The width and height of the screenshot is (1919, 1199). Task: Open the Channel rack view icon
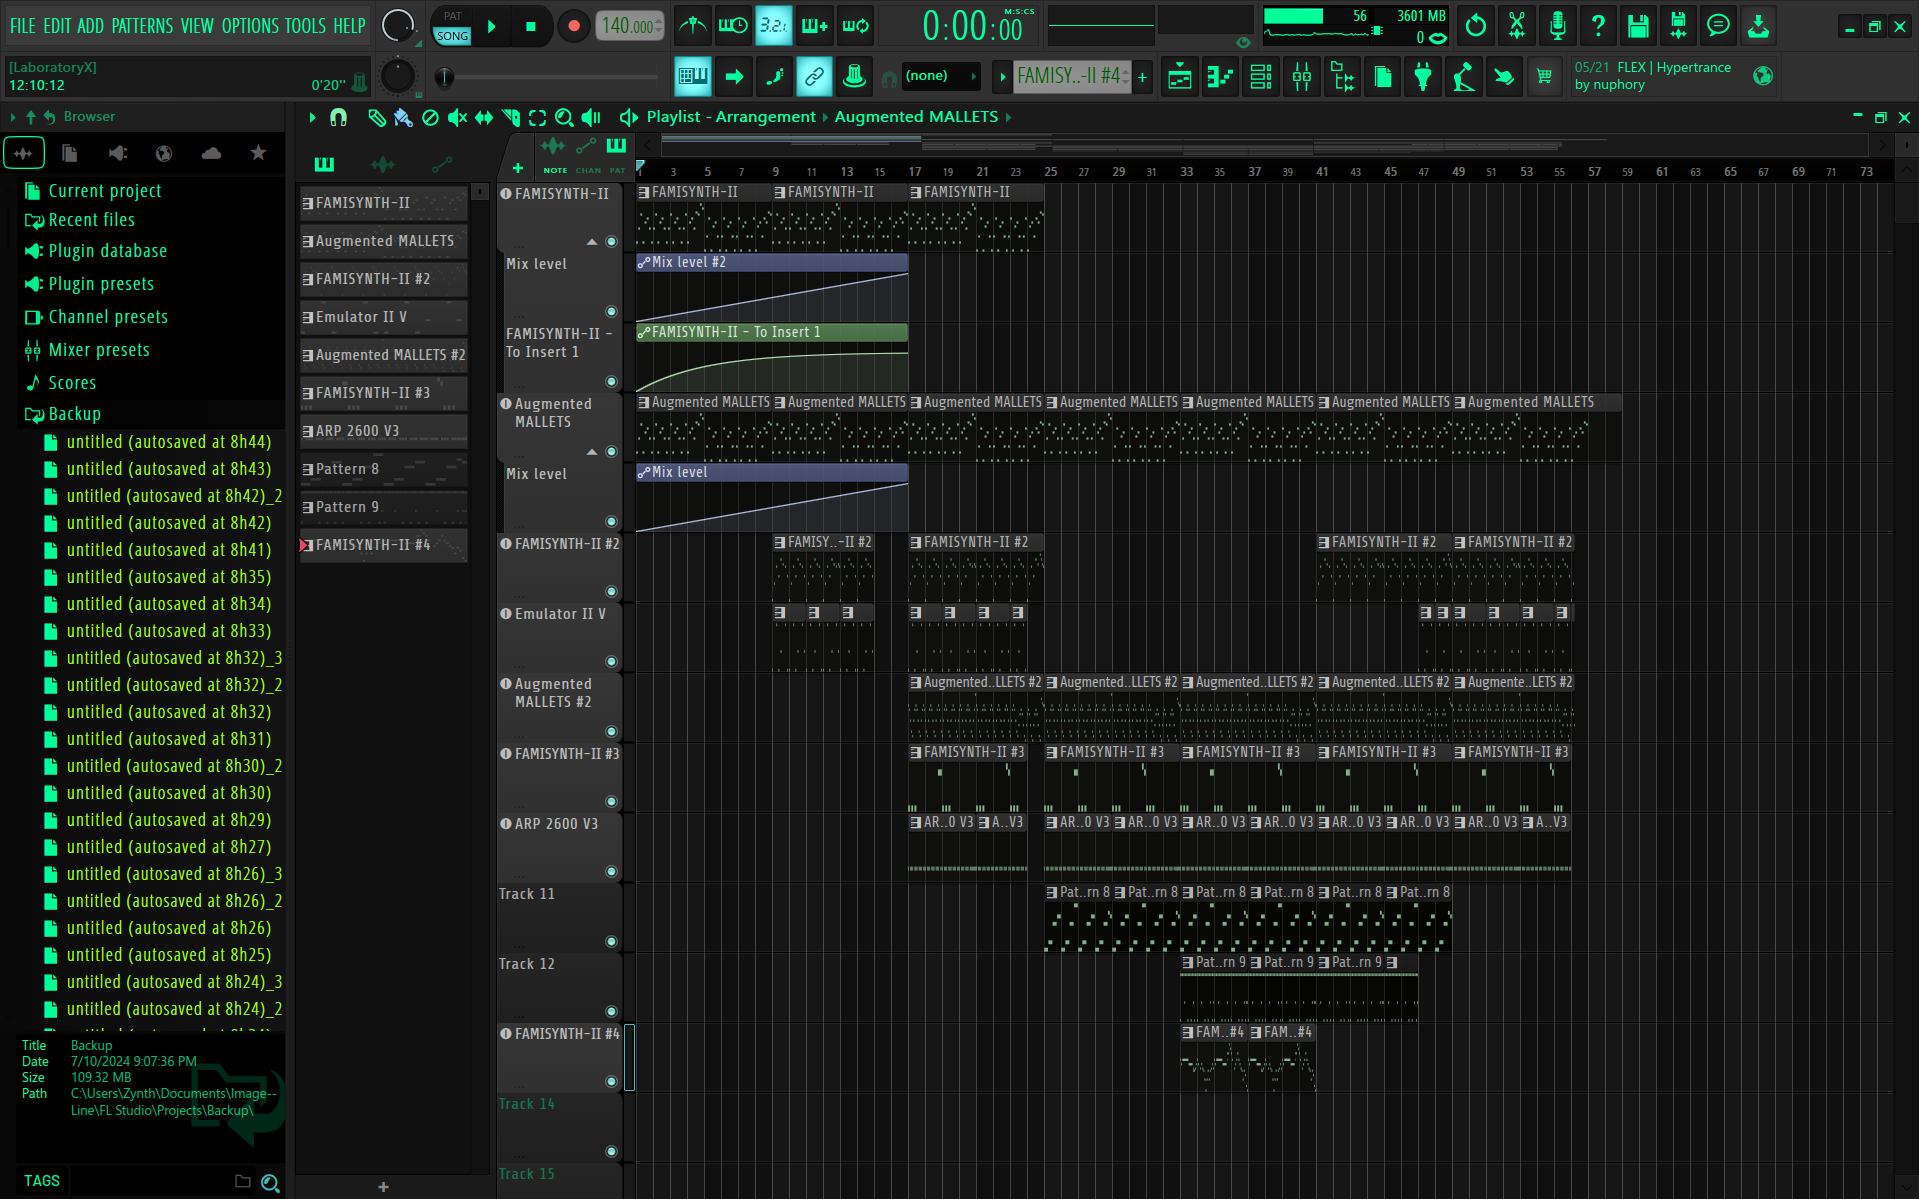point(1261,76)
